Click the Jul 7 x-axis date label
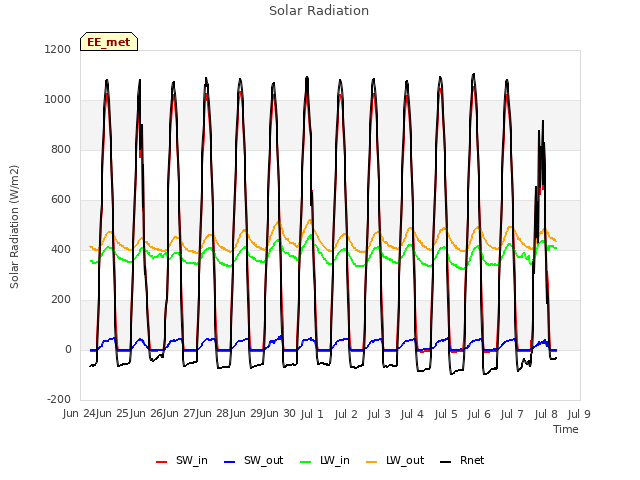 click(512, 414)
